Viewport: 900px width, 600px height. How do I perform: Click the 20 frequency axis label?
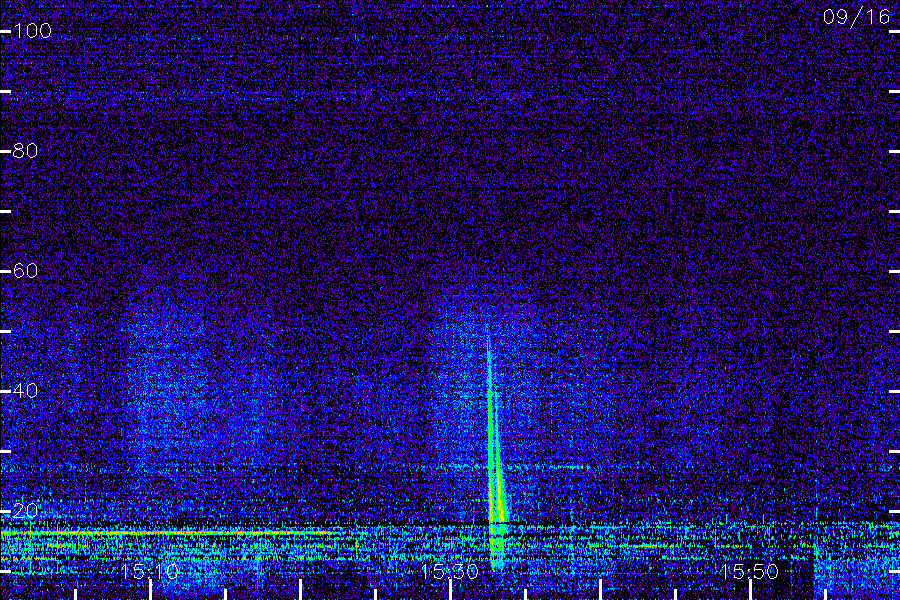(x=25, y=510)
